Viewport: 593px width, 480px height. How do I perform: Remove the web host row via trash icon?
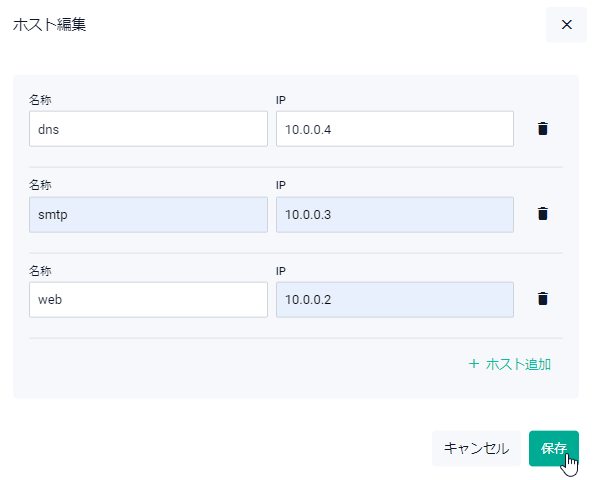(543, 299)
